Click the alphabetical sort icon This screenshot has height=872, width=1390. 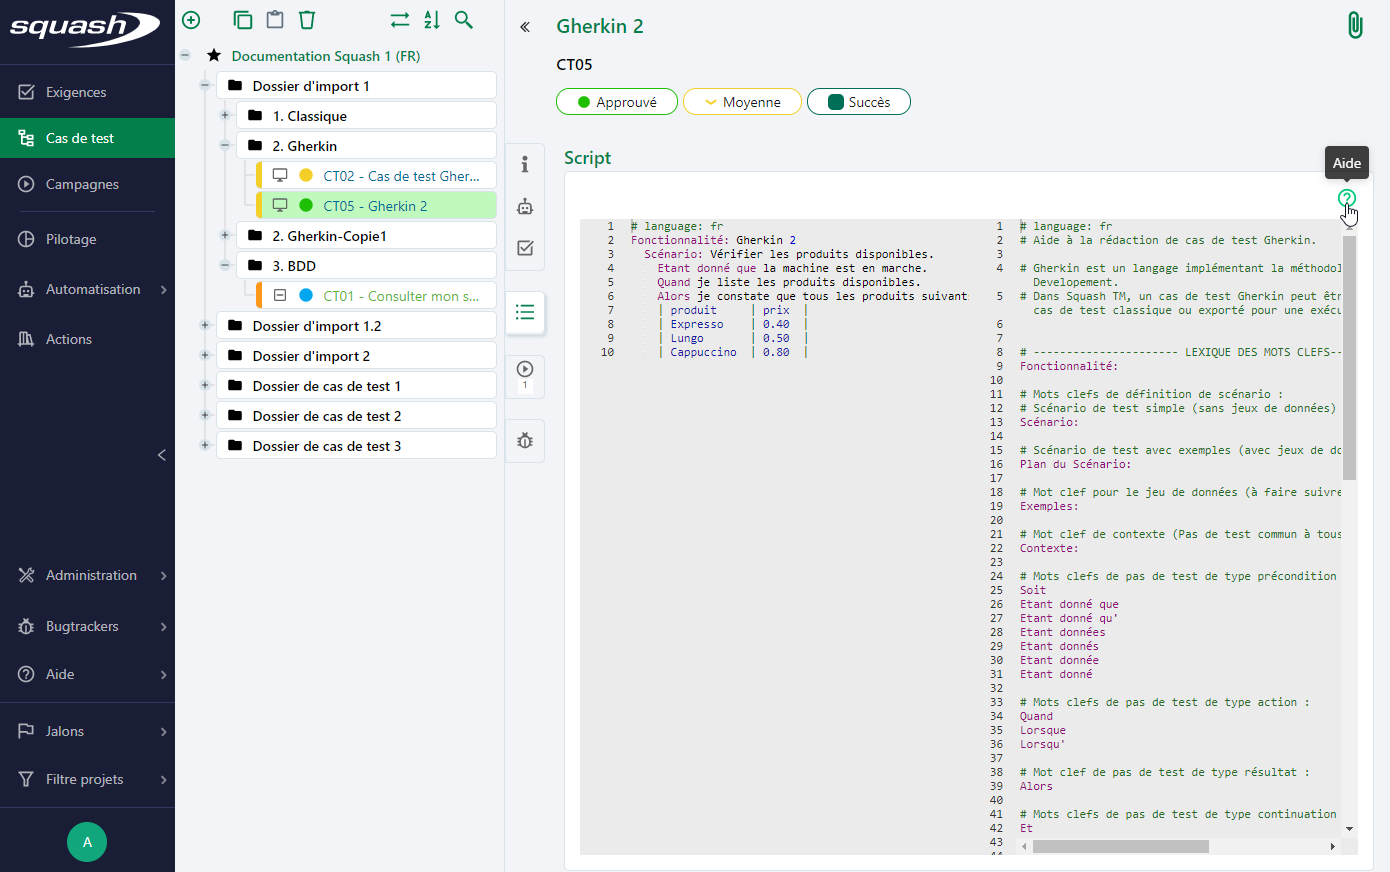432,20
